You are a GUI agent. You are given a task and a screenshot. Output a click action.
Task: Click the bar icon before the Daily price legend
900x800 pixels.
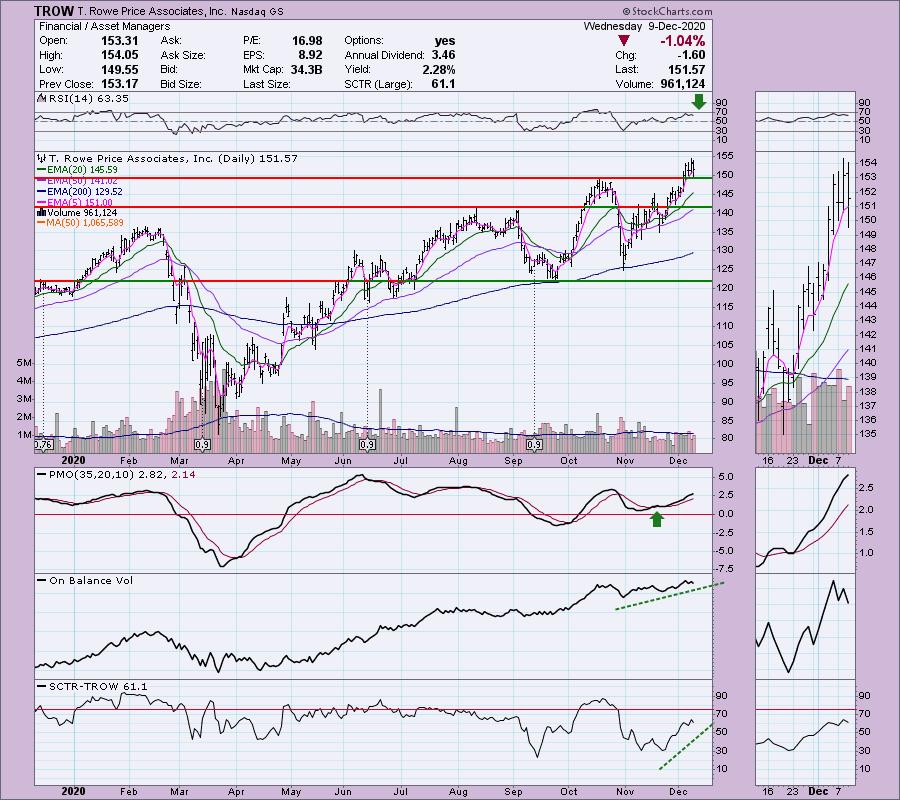click(41, 158)
